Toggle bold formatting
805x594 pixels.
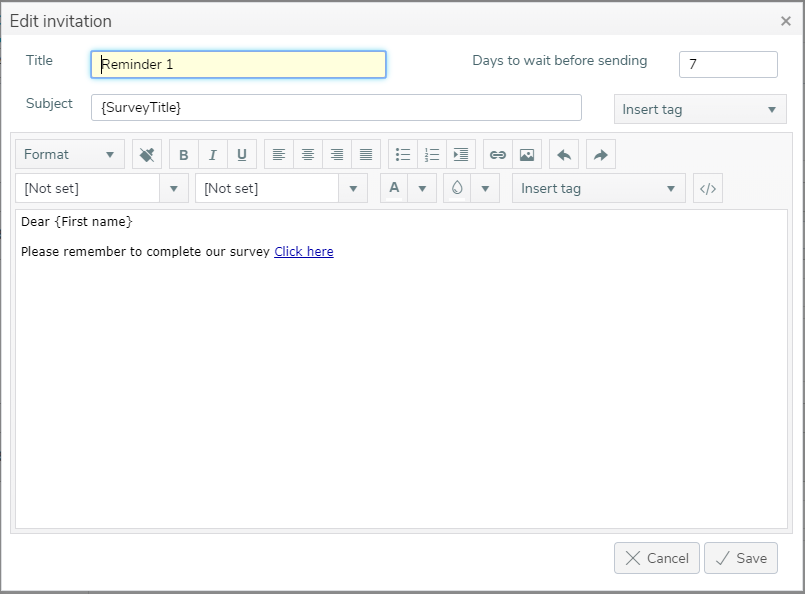(x=184, y=155)
